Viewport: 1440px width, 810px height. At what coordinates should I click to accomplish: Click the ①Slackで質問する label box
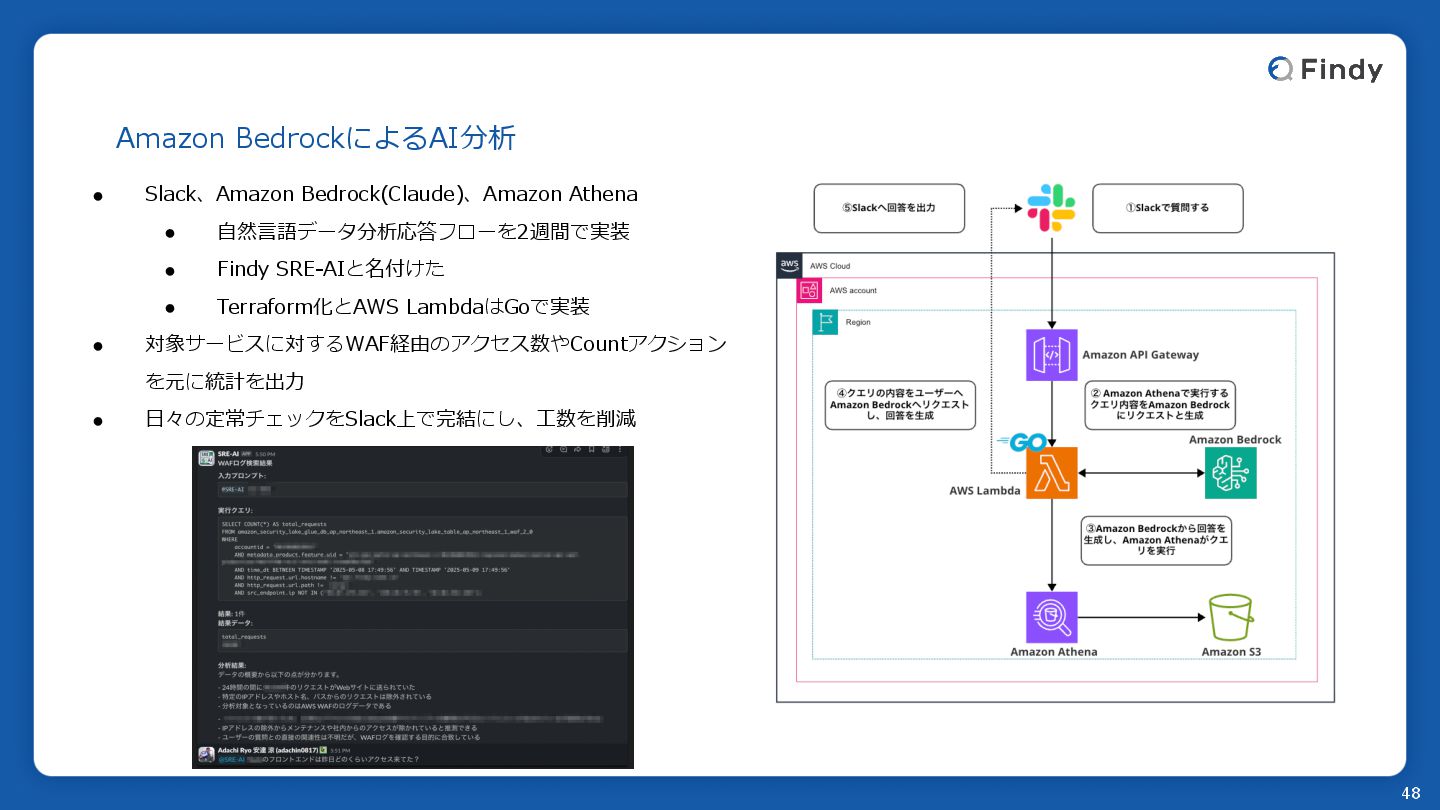point(1167,208)
